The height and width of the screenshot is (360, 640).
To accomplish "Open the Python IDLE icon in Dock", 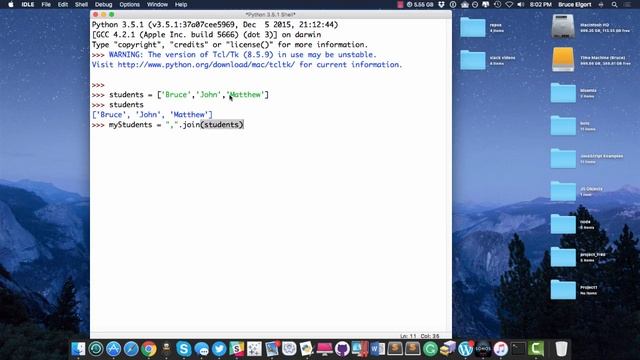I will pyautogui.click(x=307, y=349).
